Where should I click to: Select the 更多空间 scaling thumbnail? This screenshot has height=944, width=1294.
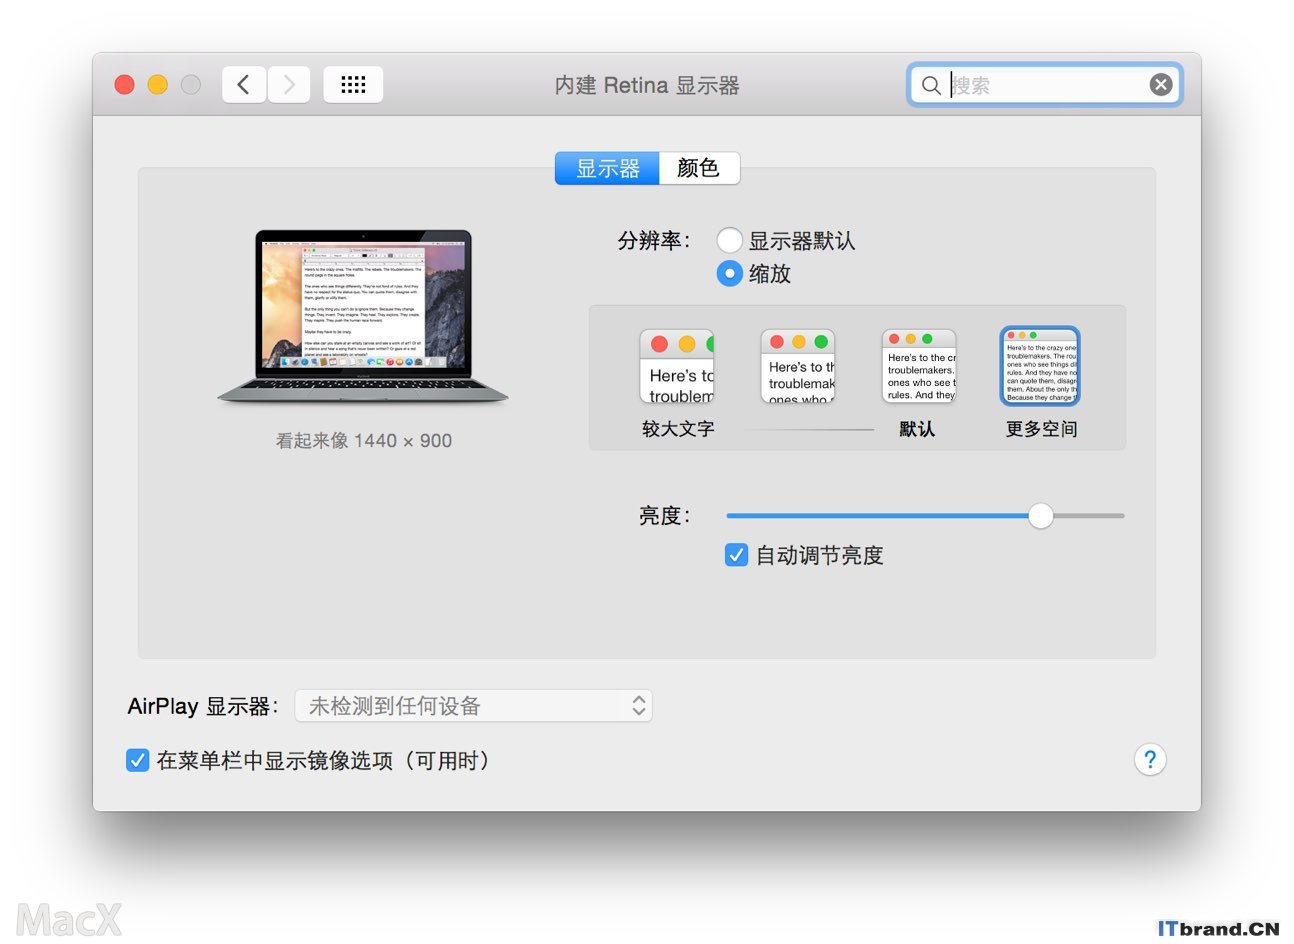[x=1040, y=366]
